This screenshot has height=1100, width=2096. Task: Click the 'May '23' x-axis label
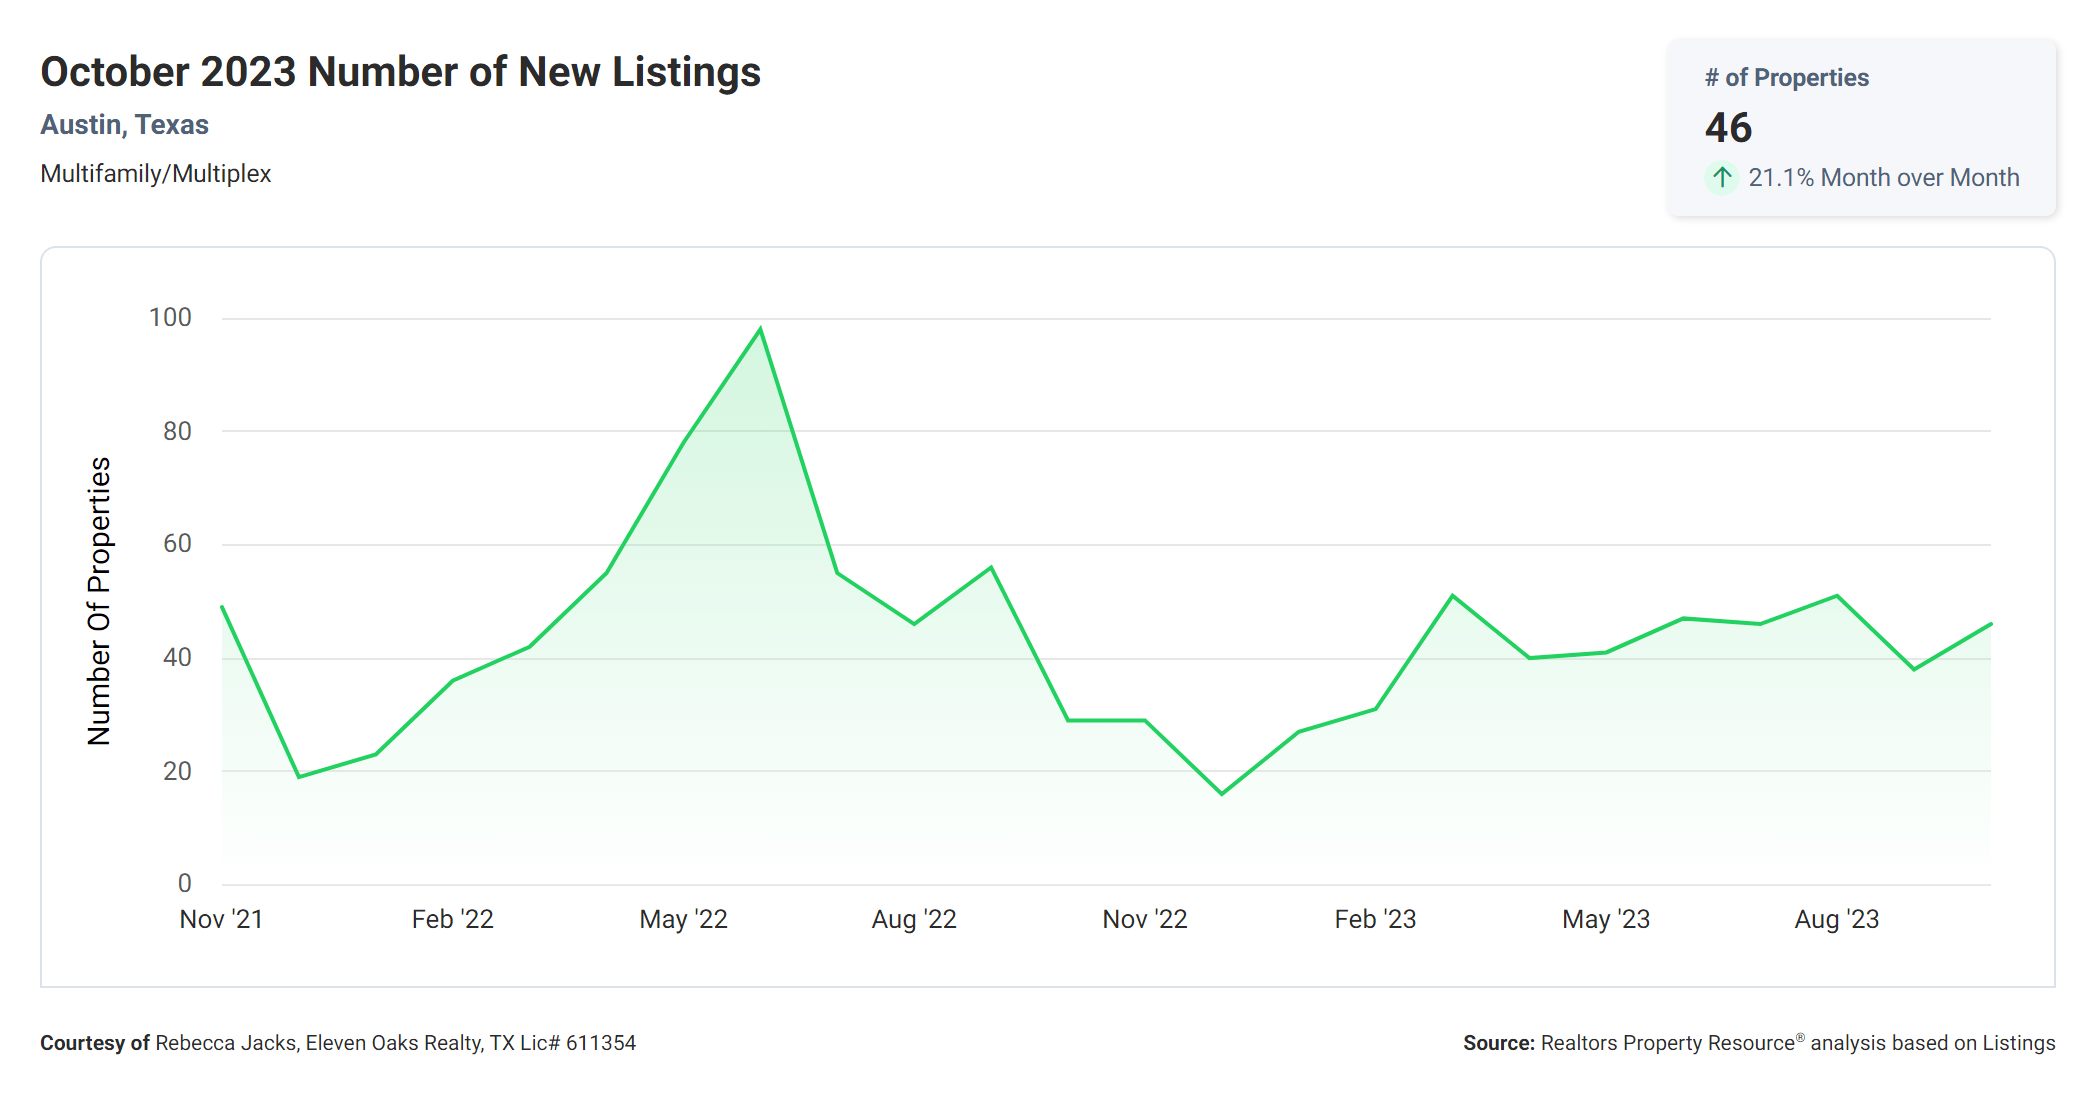(x=1606, y=919)
